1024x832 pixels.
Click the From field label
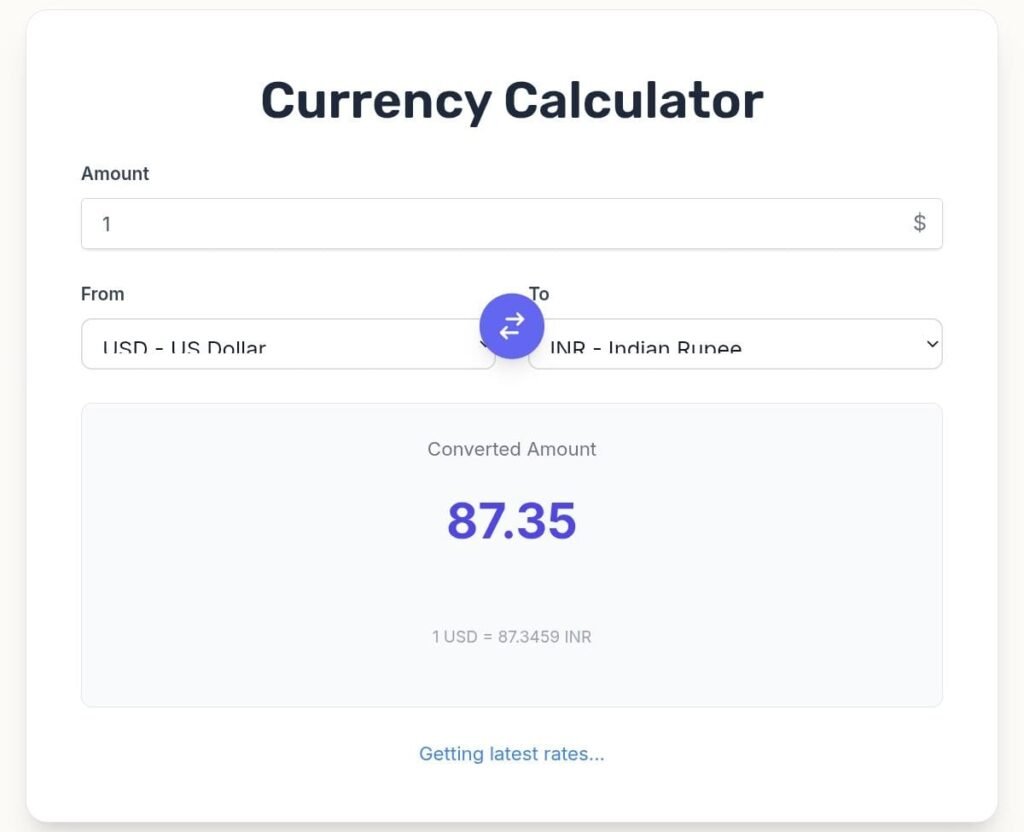click(102, 294)
